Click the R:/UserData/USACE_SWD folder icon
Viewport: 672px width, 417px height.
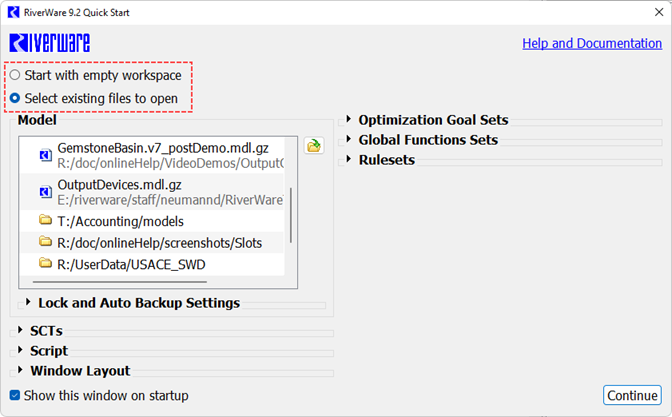[45, 264]
